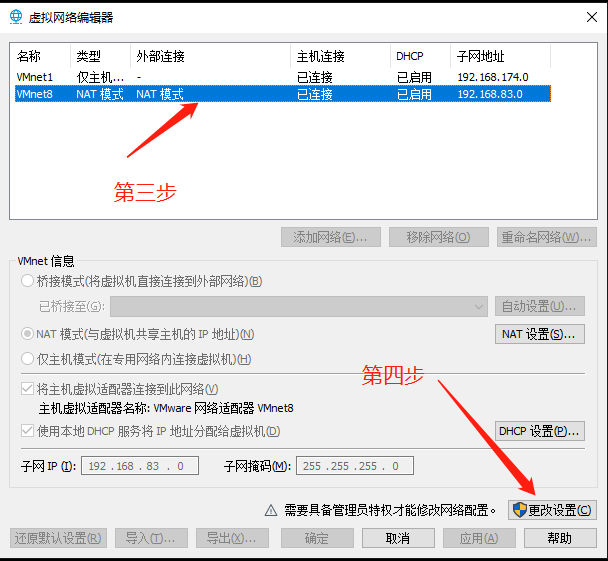Click the 主机虚拟适配器名称 VMnet8 text

(166, 408)
